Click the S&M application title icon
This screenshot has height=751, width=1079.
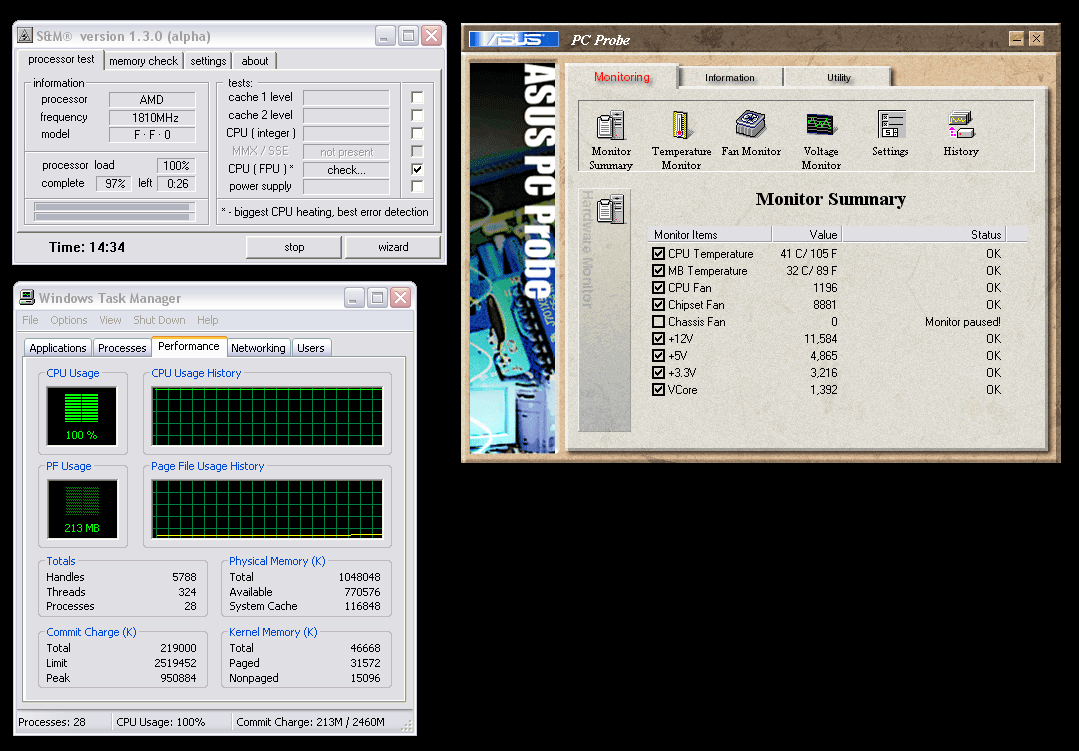[25, 36]
